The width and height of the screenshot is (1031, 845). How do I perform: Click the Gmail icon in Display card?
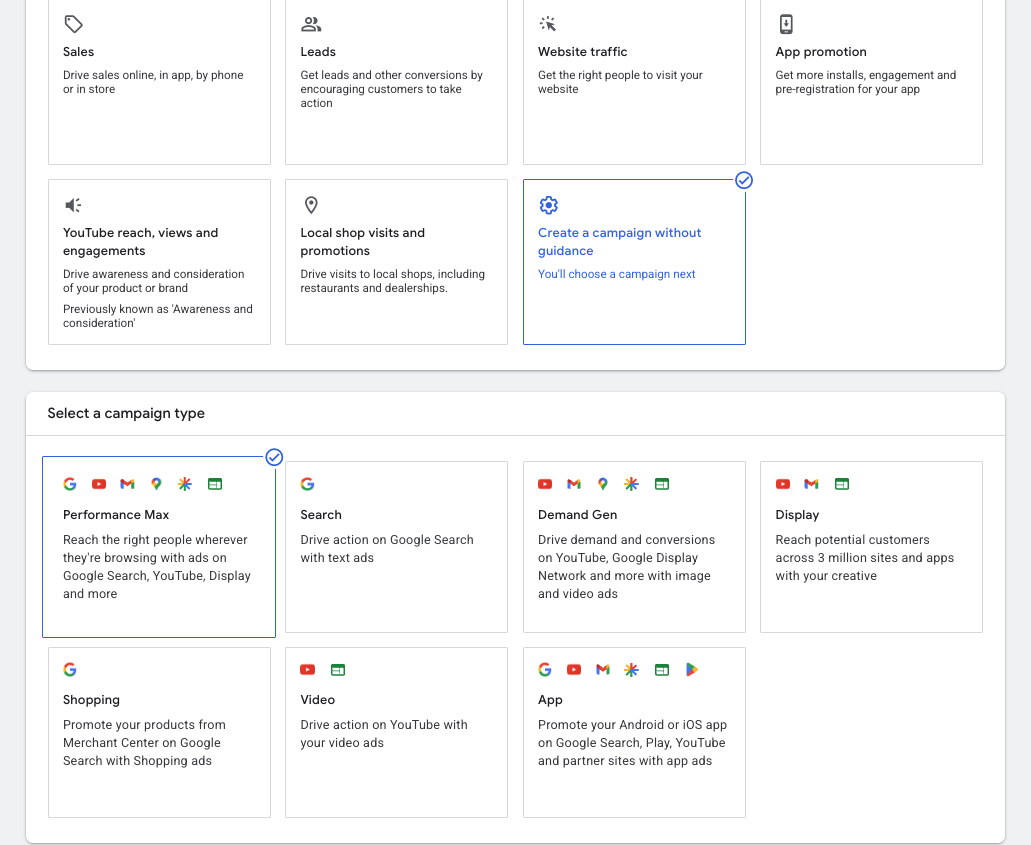pyautogui.click(x=811, y=484)
